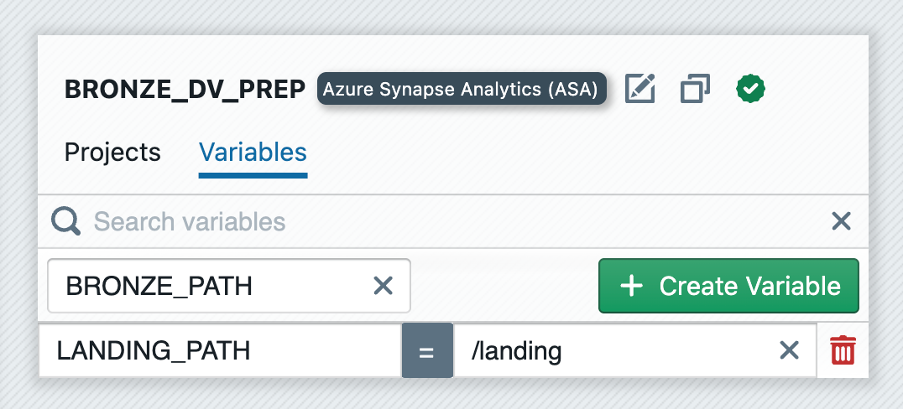Click the green verified checkmark badge
Viewport: 904px width, 410px height.
(x=750, y=89)
